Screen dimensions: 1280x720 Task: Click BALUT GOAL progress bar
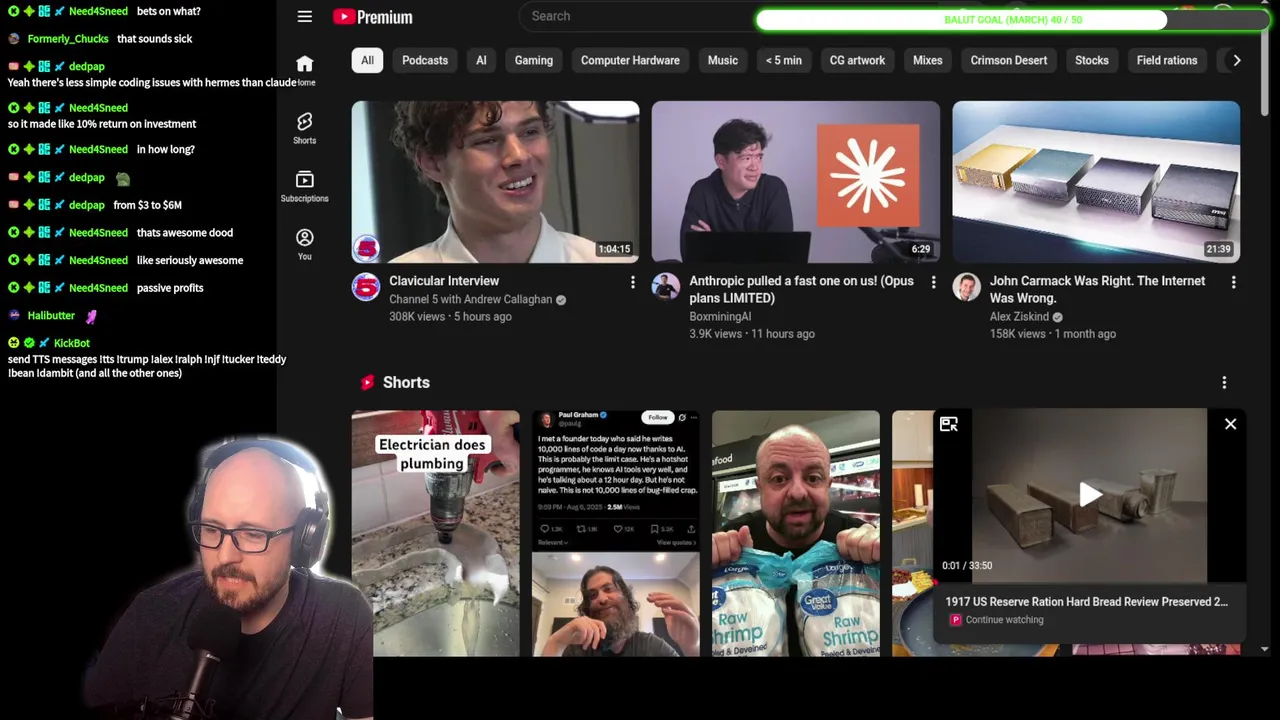click(x=1012, y=20)
